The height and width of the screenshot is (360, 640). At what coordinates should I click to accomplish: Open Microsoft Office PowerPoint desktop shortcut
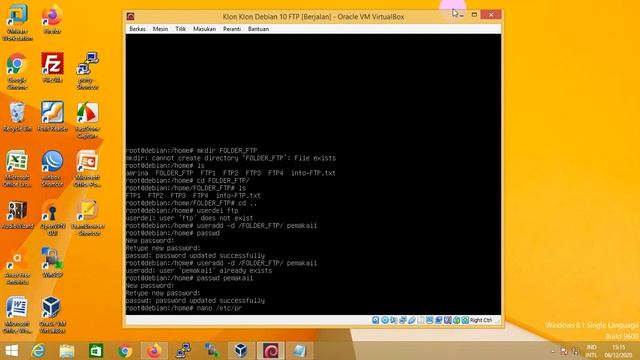point(87,169)
